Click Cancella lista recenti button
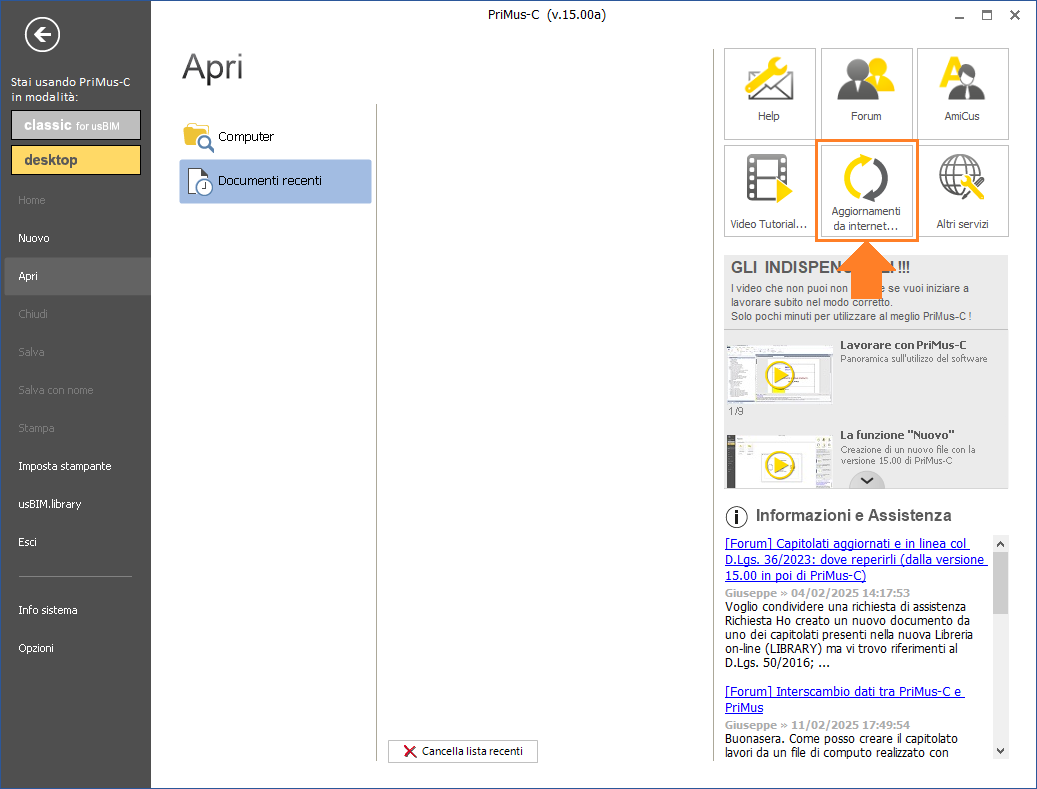1037x789 pixels. point(463,751)
